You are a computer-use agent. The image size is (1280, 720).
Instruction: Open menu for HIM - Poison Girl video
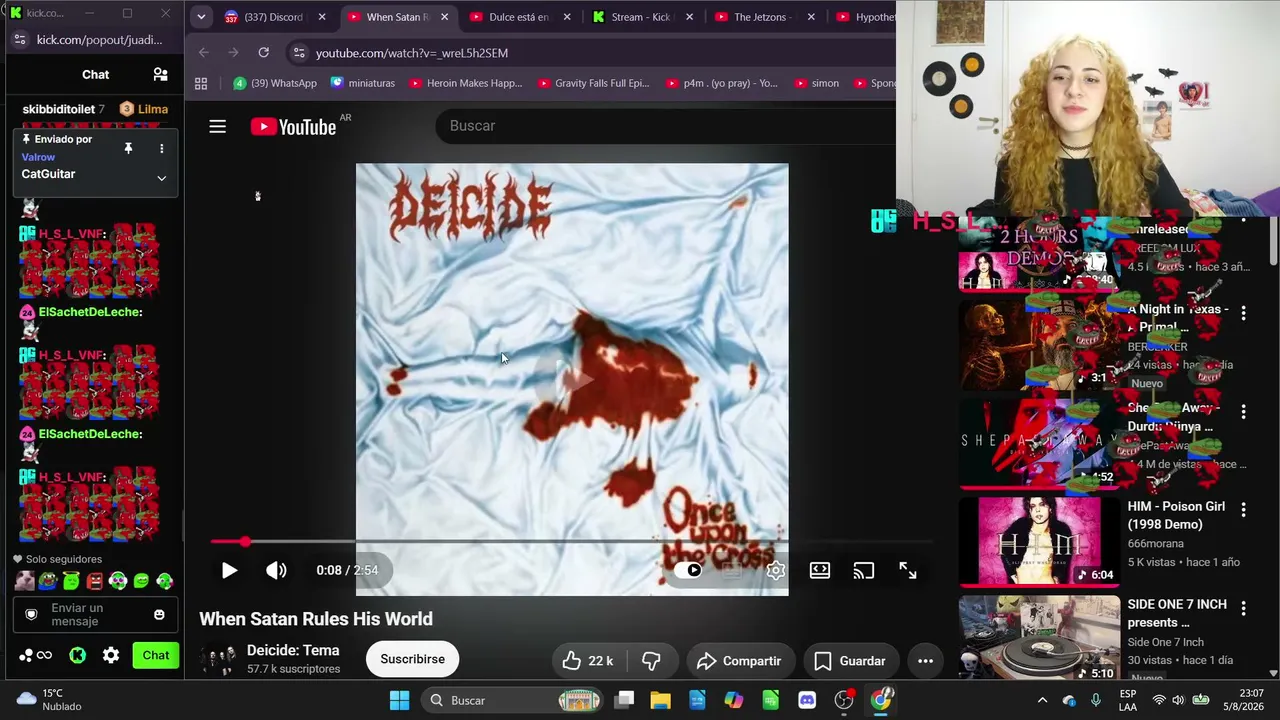tap(1243, 510)
